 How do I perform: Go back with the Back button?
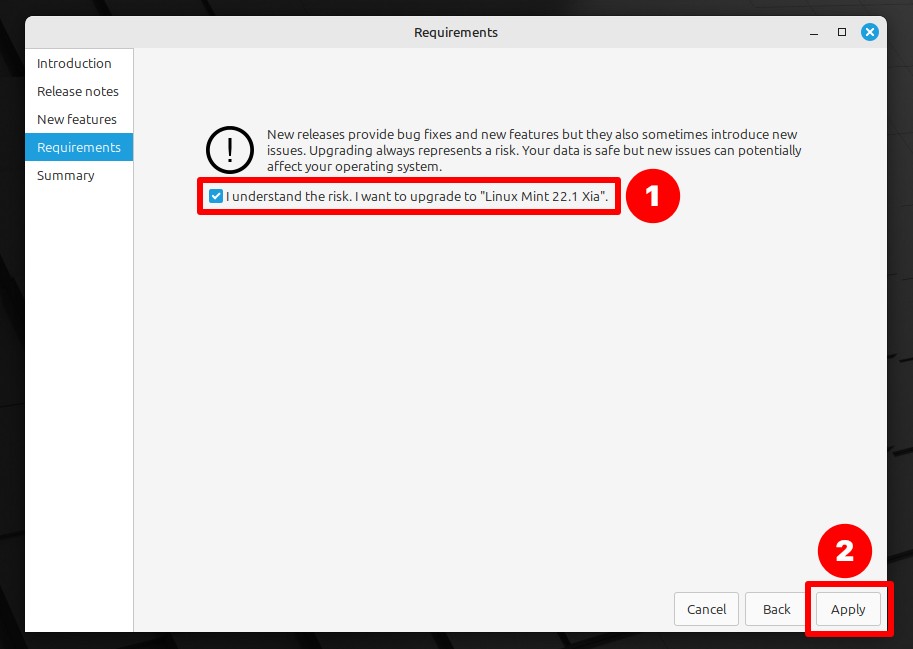click(776, 609)
